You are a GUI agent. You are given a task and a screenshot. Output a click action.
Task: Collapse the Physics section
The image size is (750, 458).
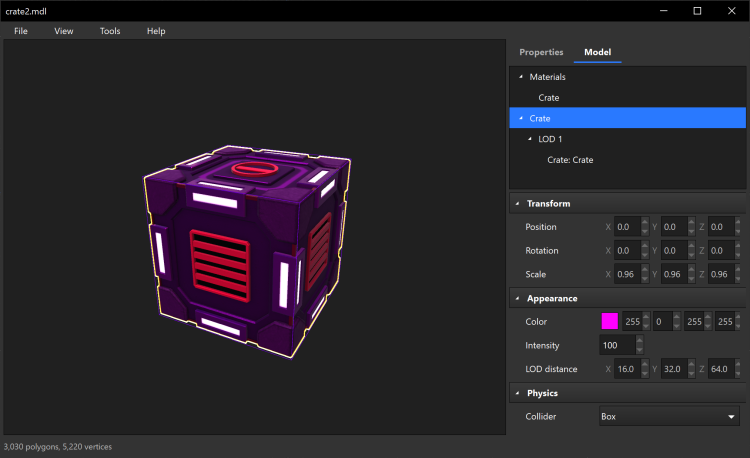(x=517, y=393)
